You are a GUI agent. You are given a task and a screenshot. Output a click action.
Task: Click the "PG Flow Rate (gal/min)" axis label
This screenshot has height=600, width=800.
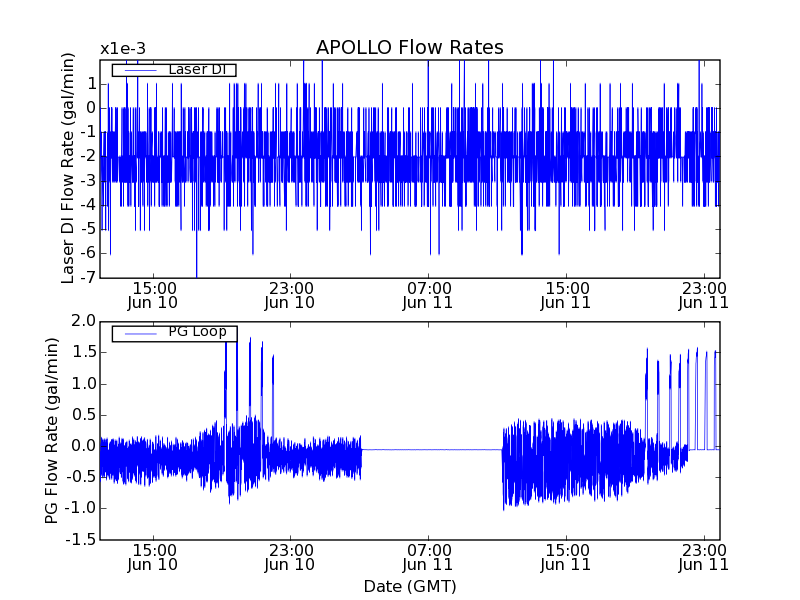pyautogui.click(x=51, y=430)
